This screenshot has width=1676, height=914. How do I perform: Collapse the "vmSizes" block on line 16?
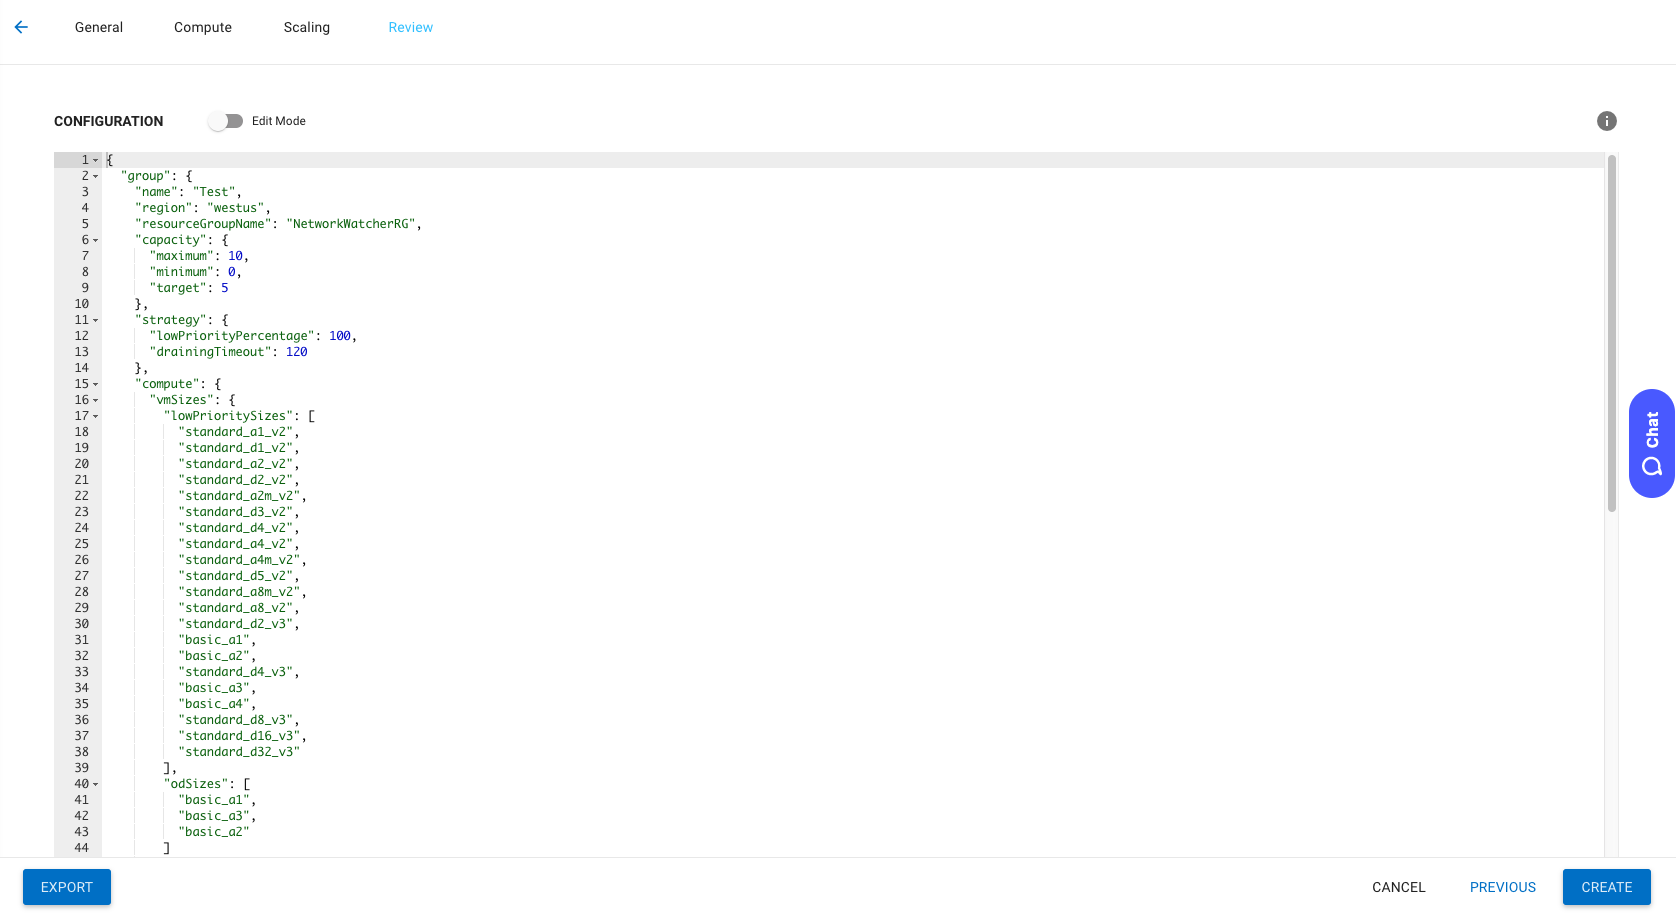[96, 400]
